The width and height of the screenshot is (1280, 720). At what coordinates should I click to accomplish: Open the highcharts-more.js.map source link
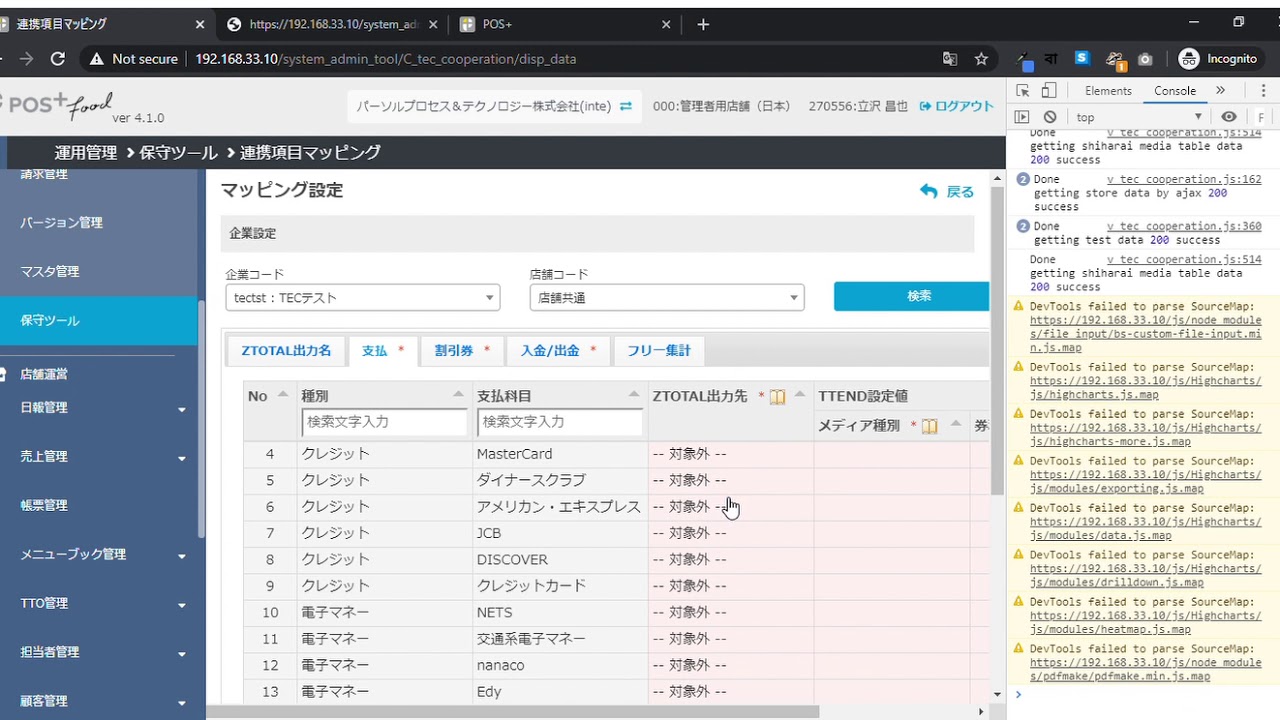(x=1146, y=434)
